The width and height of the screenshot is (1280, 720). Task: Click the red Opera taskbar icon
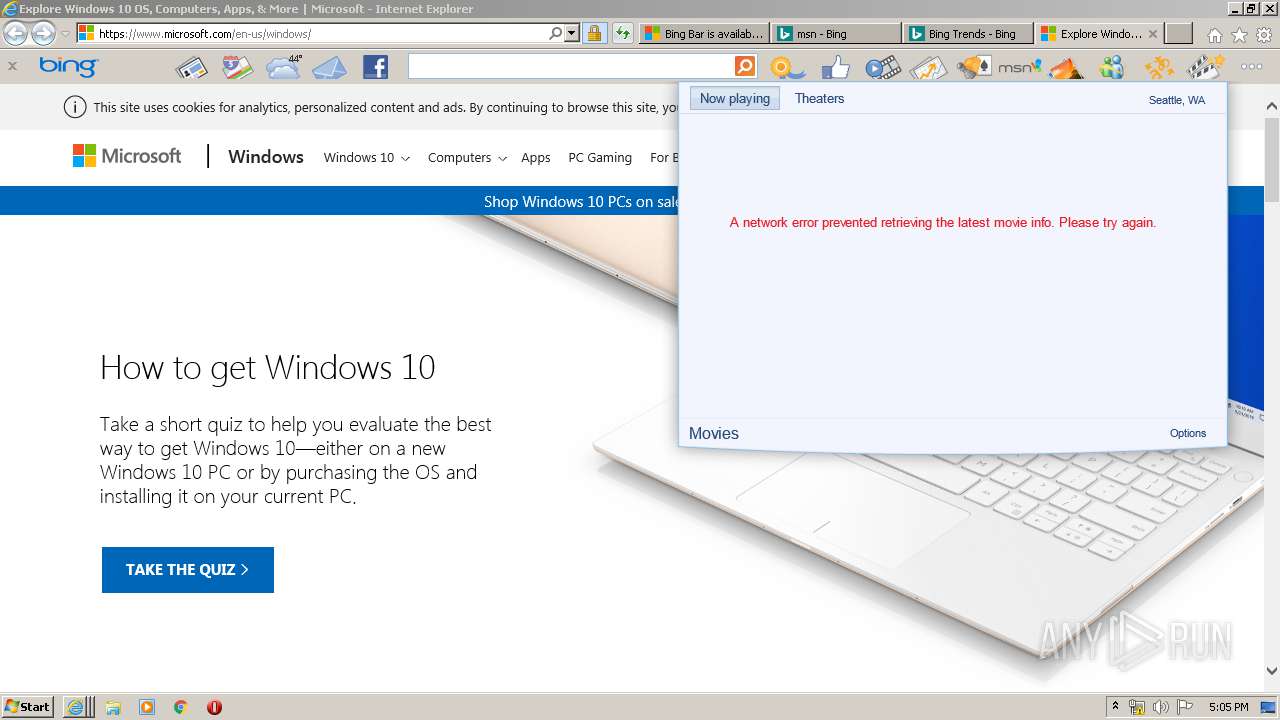214,707
